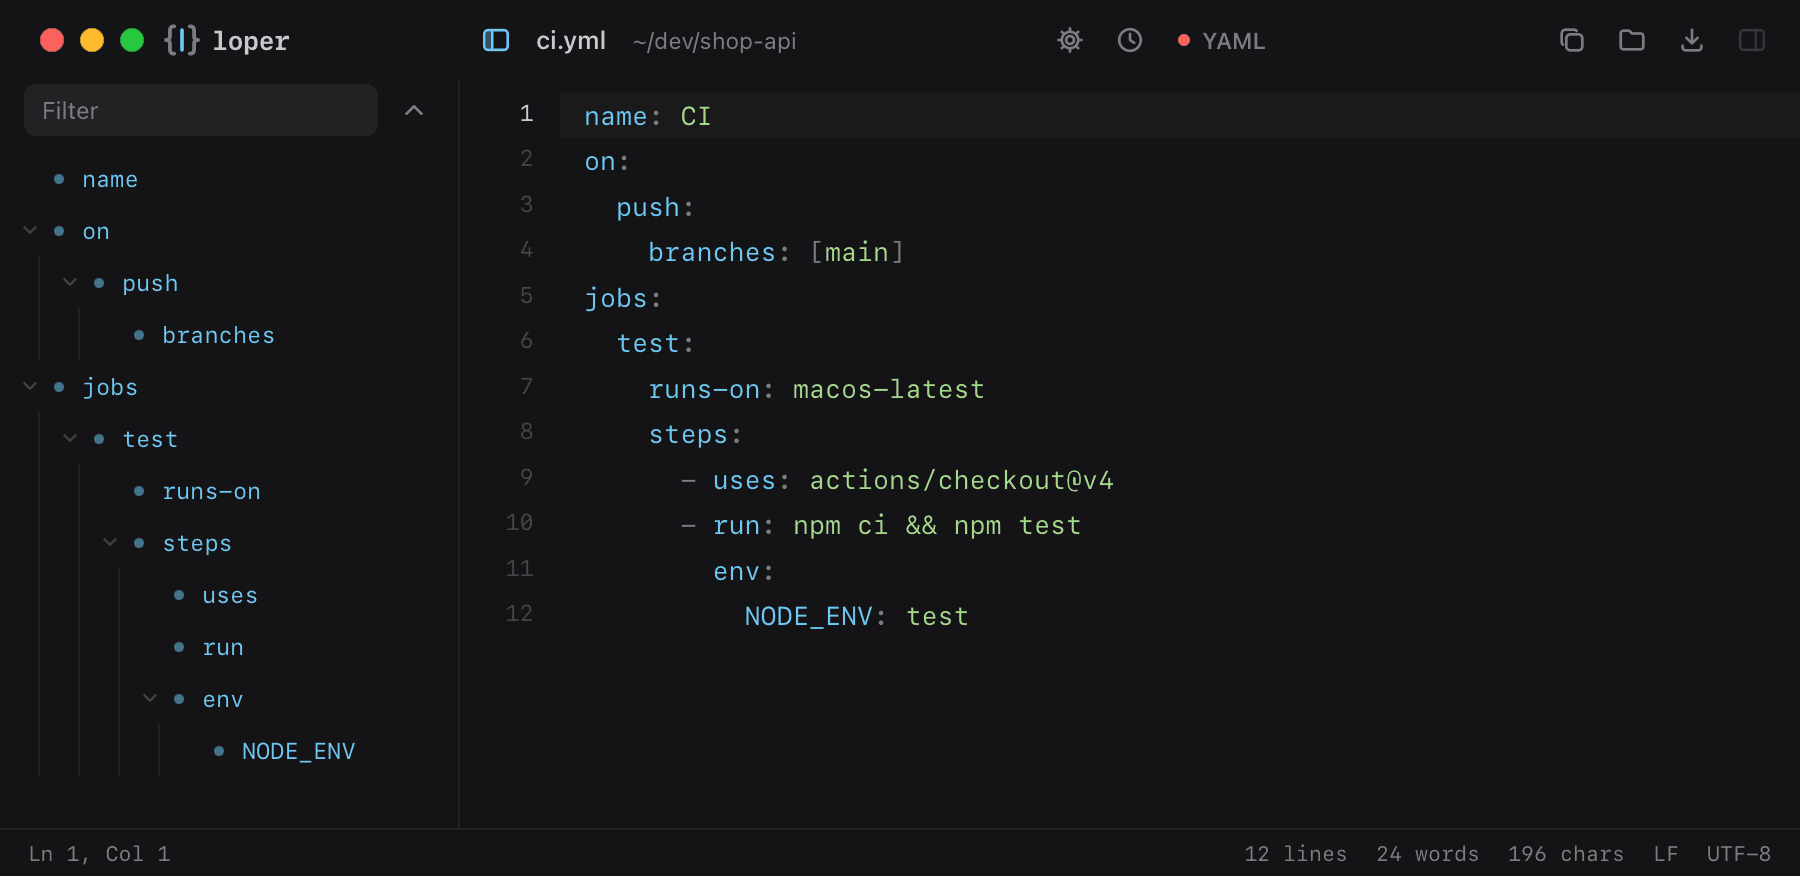Select 'env' in the outline tree
The image size is (1800, 876).
click(223, 700)
